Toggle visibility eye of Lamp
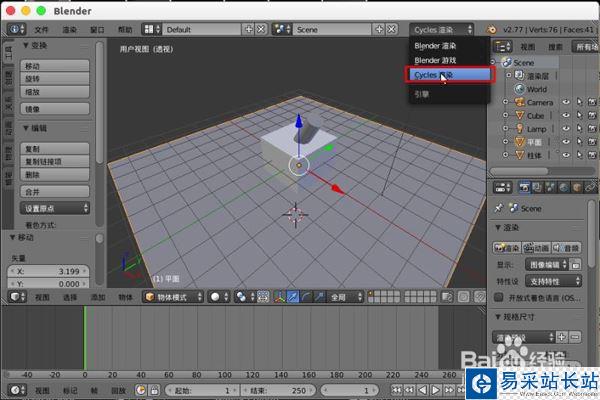Image resolution: width=600 pixels, height=400 pixels. 566,129
